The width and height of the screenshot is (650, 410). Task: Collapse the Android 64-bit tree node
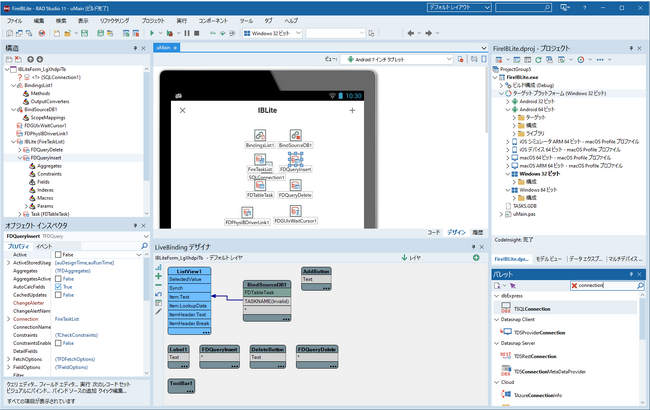pyautogui.click(x=509, y=108)
